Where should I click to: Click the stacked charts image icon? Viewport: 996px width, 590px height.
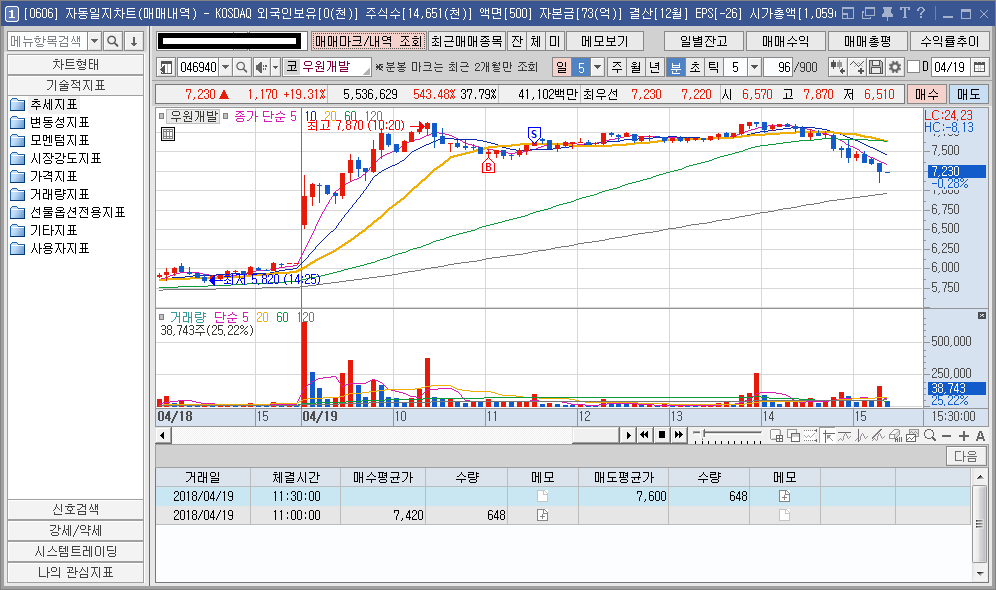(913, 436)
